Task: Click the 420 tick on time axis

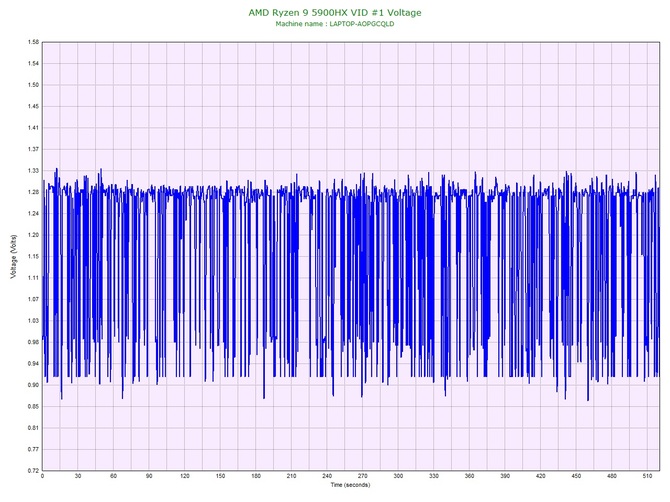Action: coord(541,476)
